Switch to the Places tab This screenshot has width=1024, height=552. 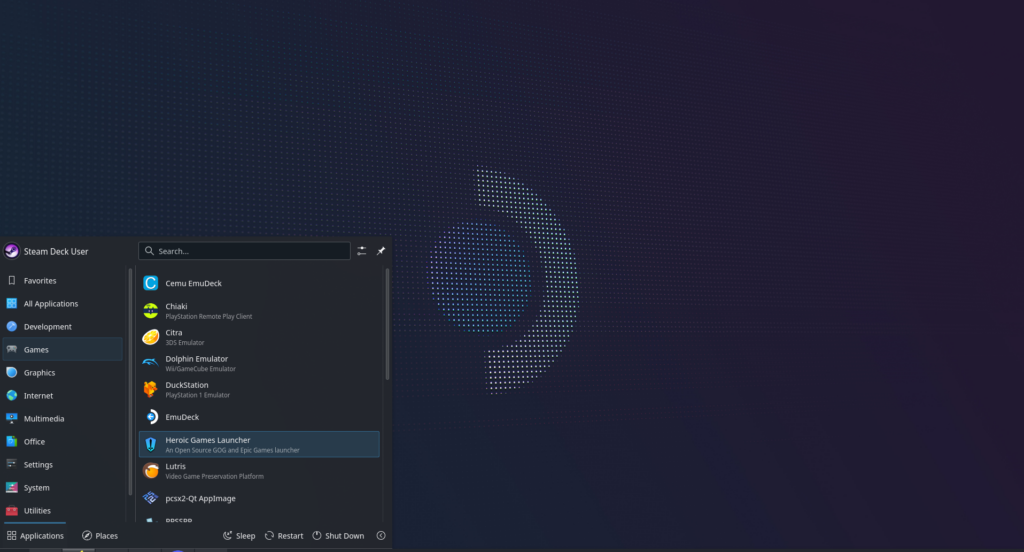tap(100, 536)
